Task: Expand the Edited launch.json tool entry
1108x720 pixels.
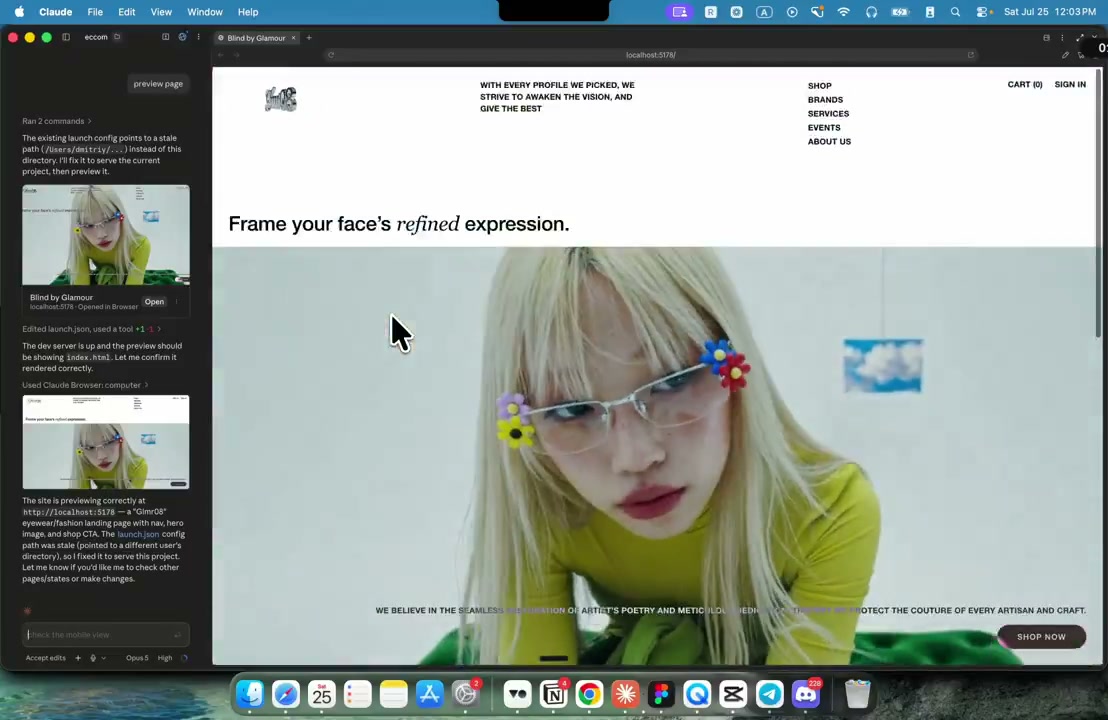Action: pyautogui.click(x=91, y=329)
